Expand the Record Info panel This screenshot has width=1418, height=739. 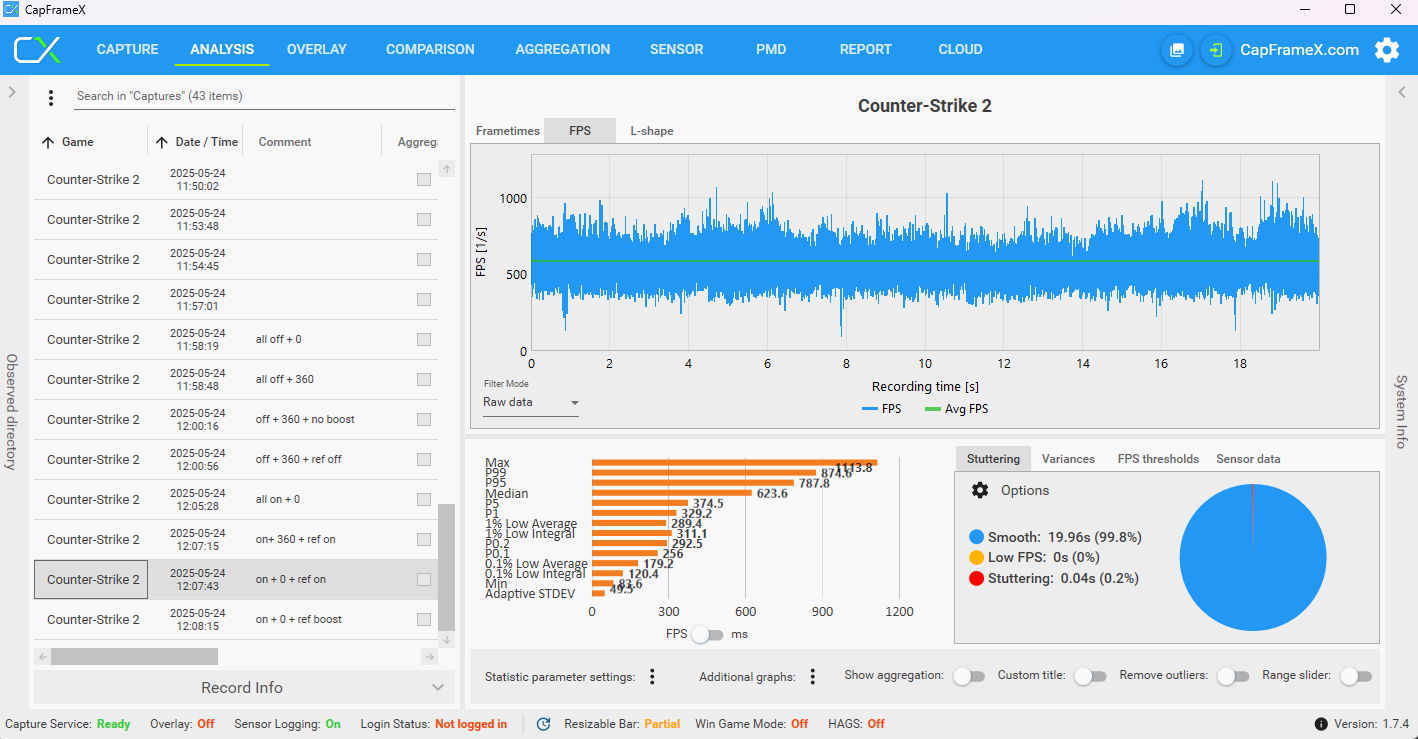244,687
